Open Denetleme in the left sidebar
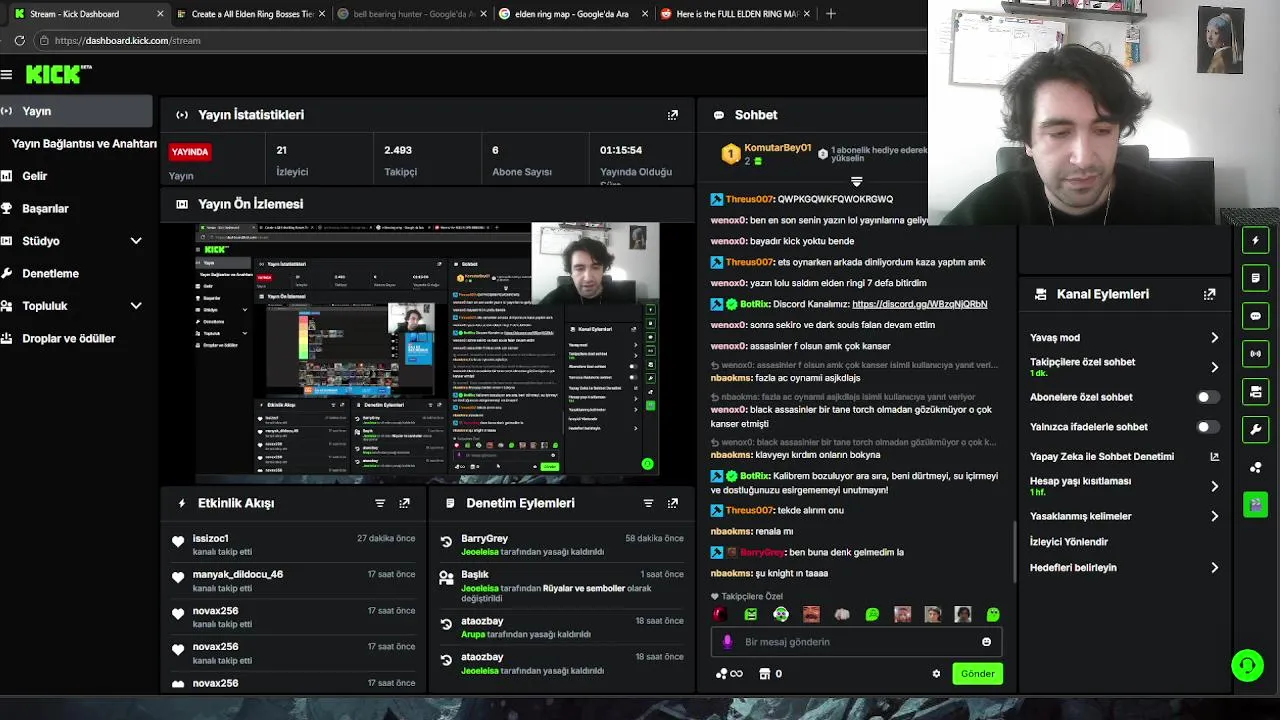This screenshot has width=1280, height=720. coord(50,274)
